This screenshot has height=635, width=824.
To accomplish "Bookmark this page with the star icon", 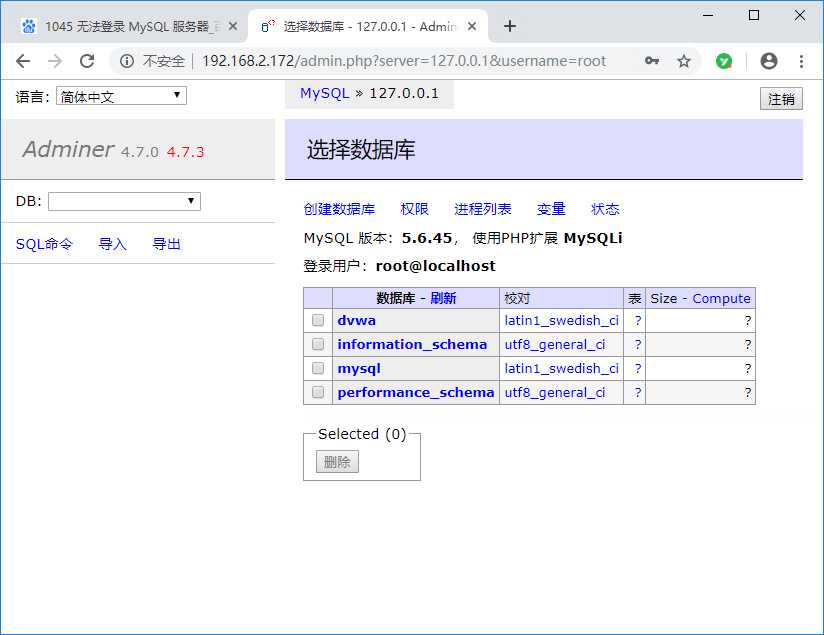I will (x=684, y=62).
